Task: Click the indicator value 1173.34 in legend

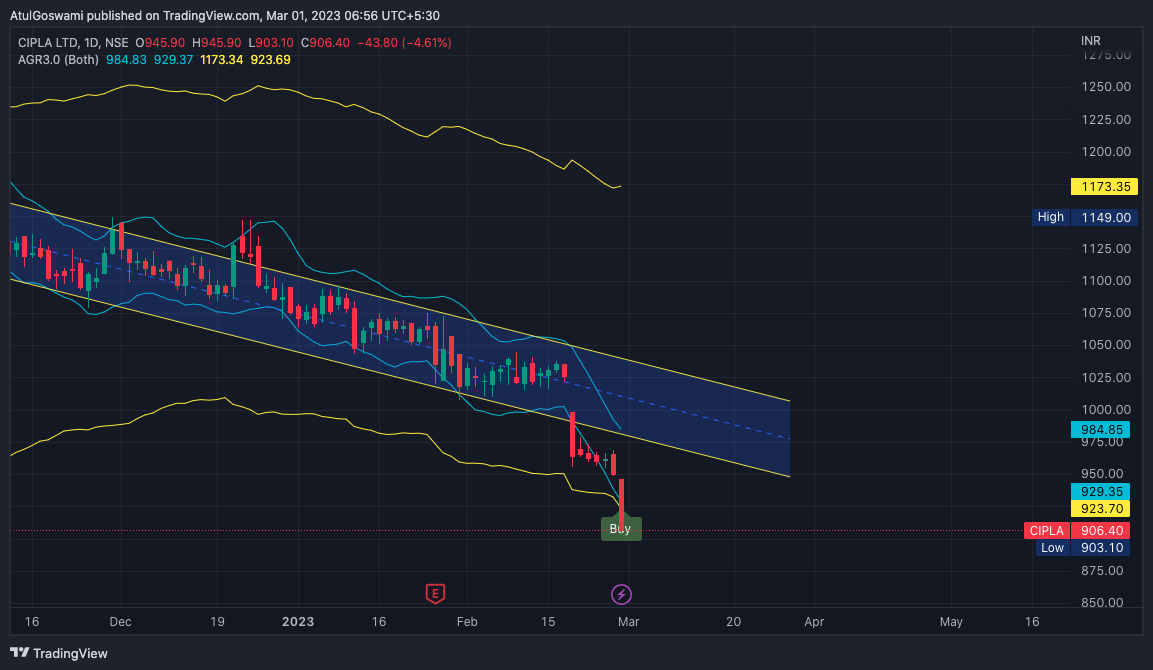Action: (x=221, y=60)
